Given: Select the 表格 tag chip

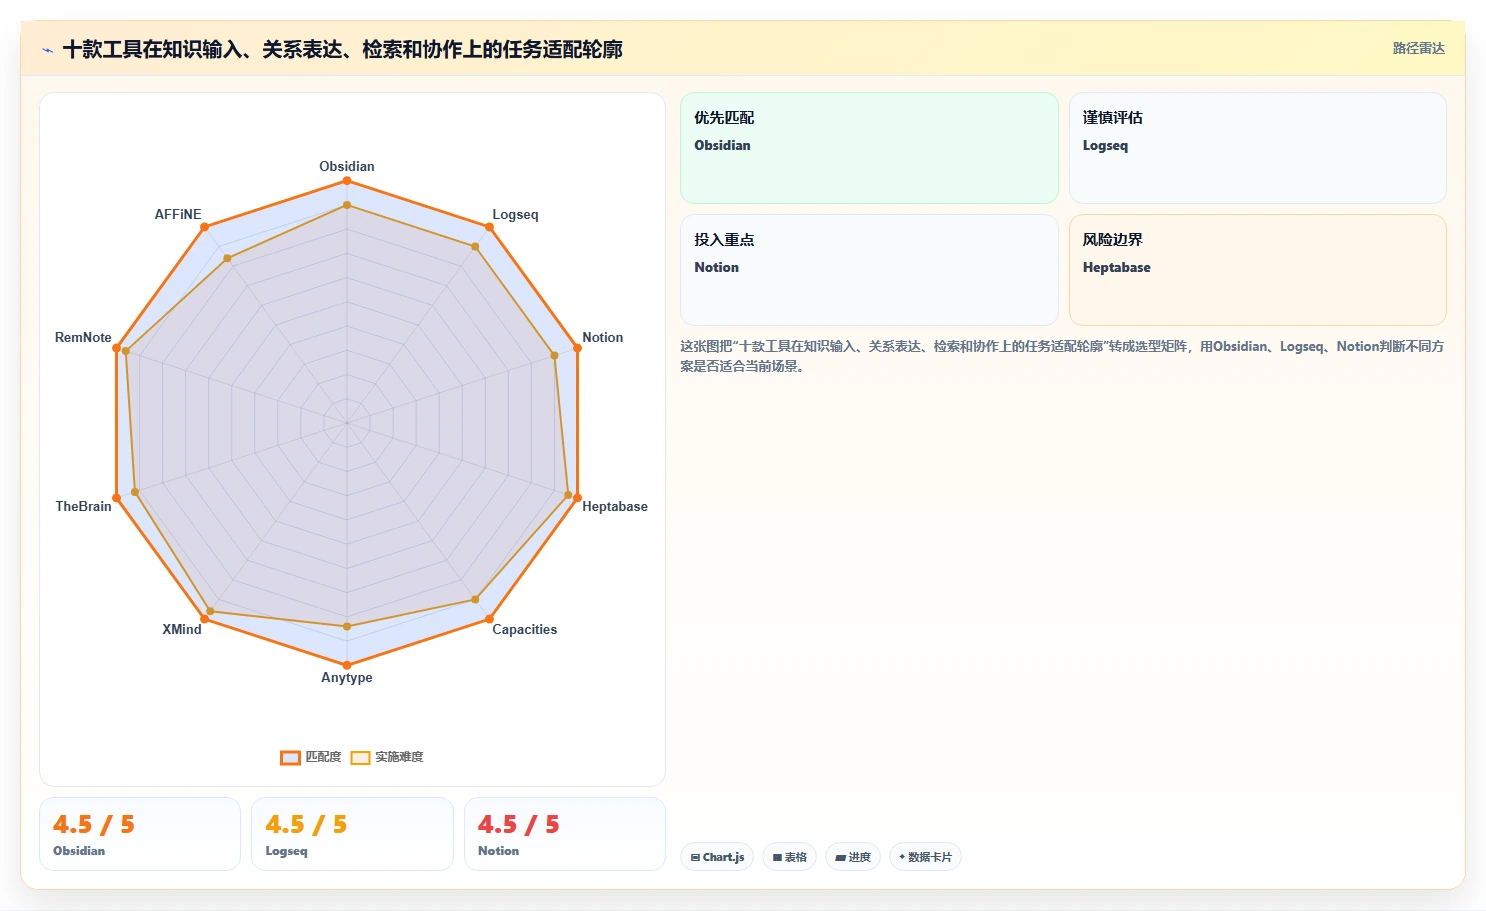Looking at the screenshot, I should (x=790, y=857).
